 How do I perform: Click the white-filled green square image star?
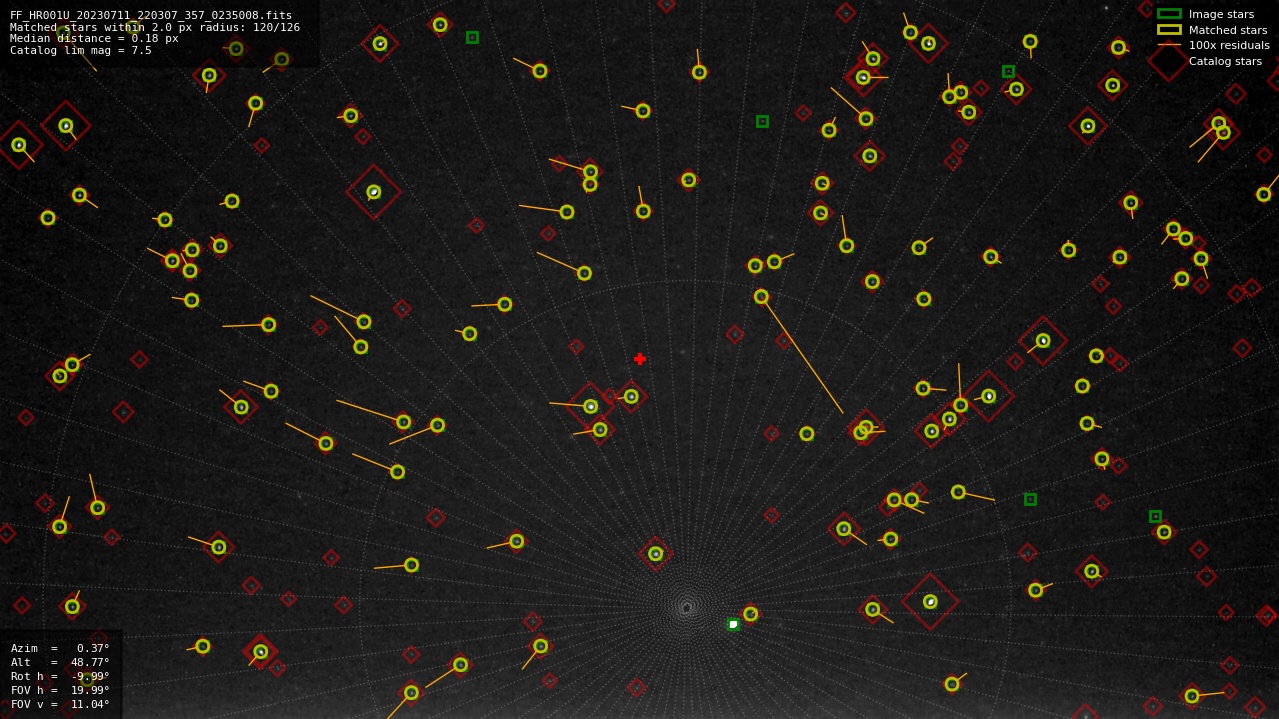733,624
